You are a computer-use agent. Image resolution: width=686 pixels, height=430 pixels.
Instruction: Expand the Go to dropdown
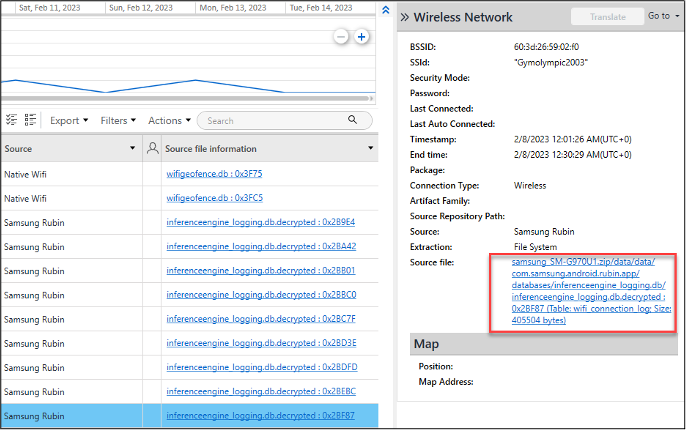[x=663, y=16]
